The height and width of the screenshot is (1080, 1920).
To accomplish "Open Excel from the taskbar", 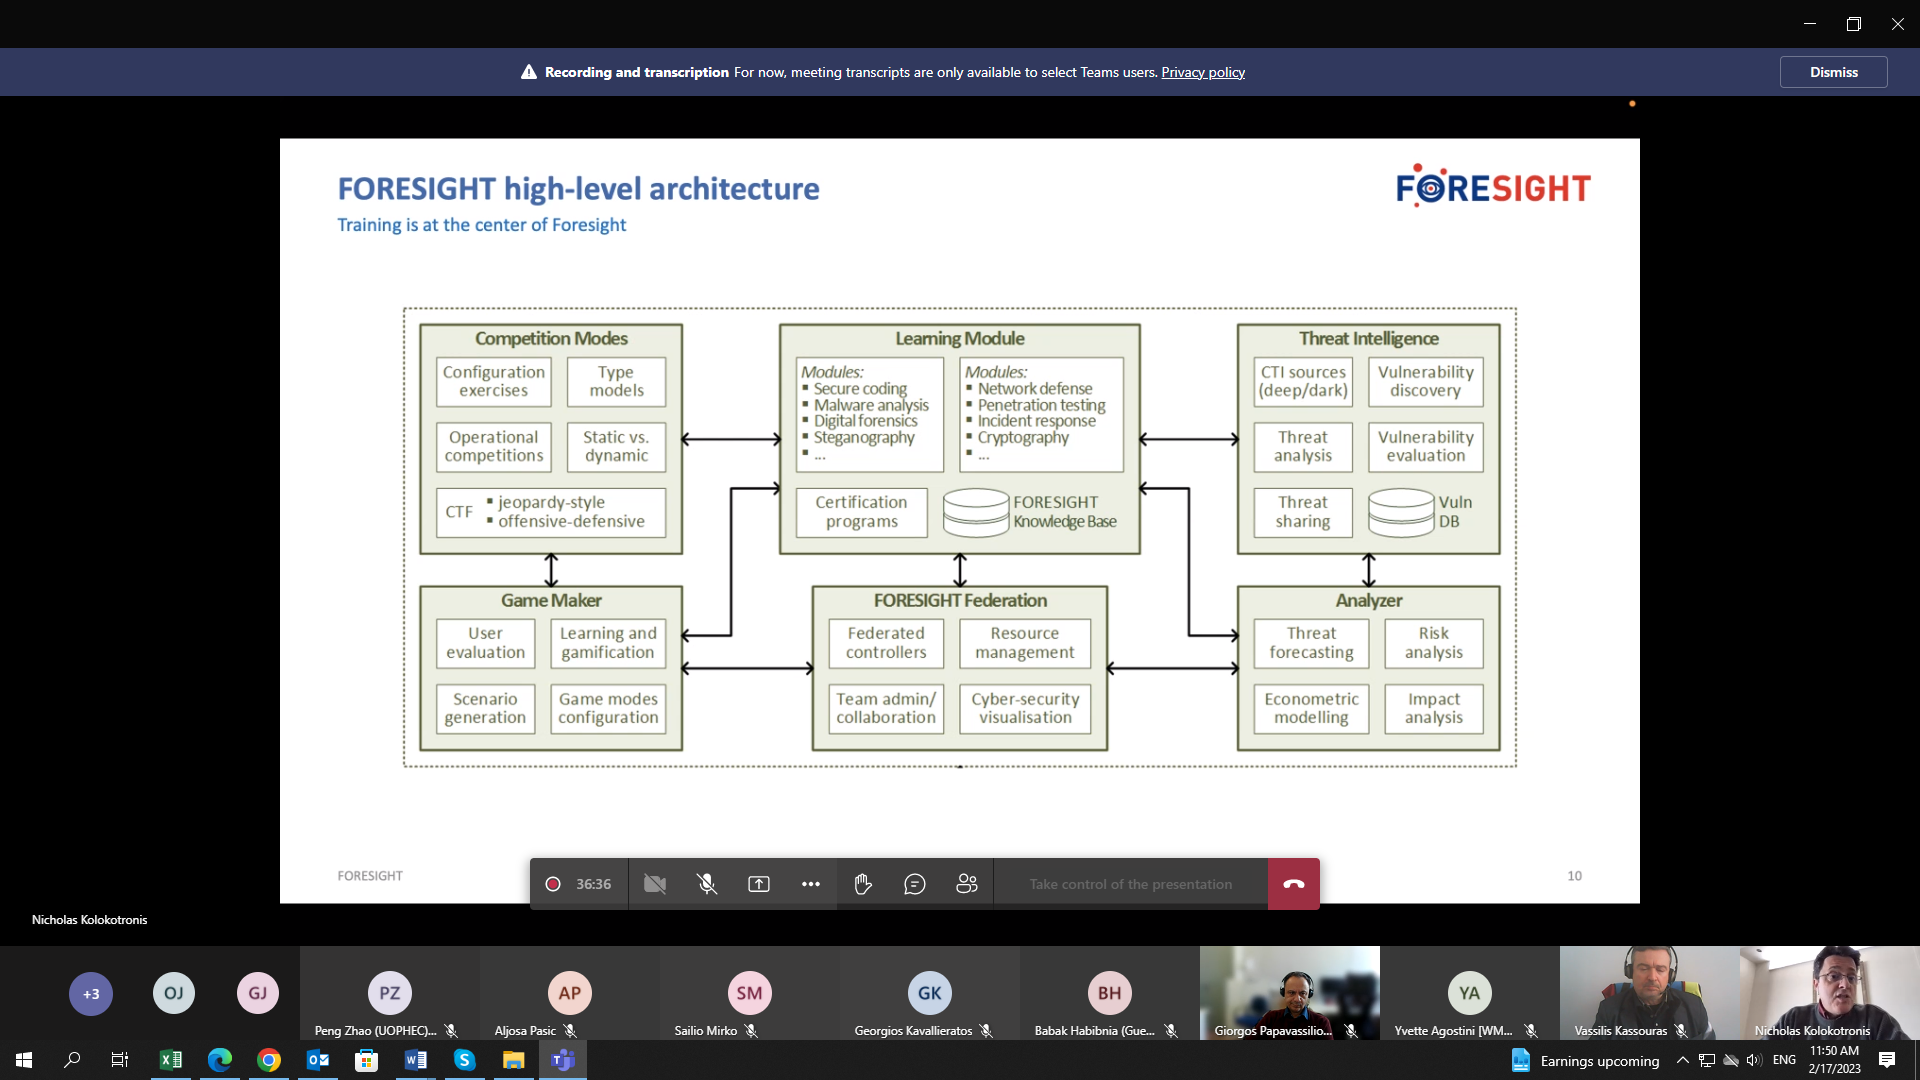I will point(171,1060).
